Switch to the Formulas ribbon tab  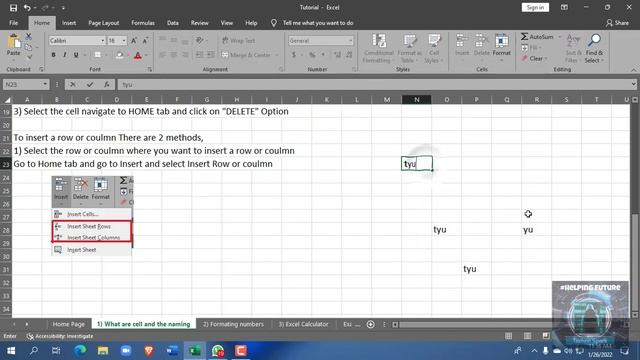coord(143,23)
